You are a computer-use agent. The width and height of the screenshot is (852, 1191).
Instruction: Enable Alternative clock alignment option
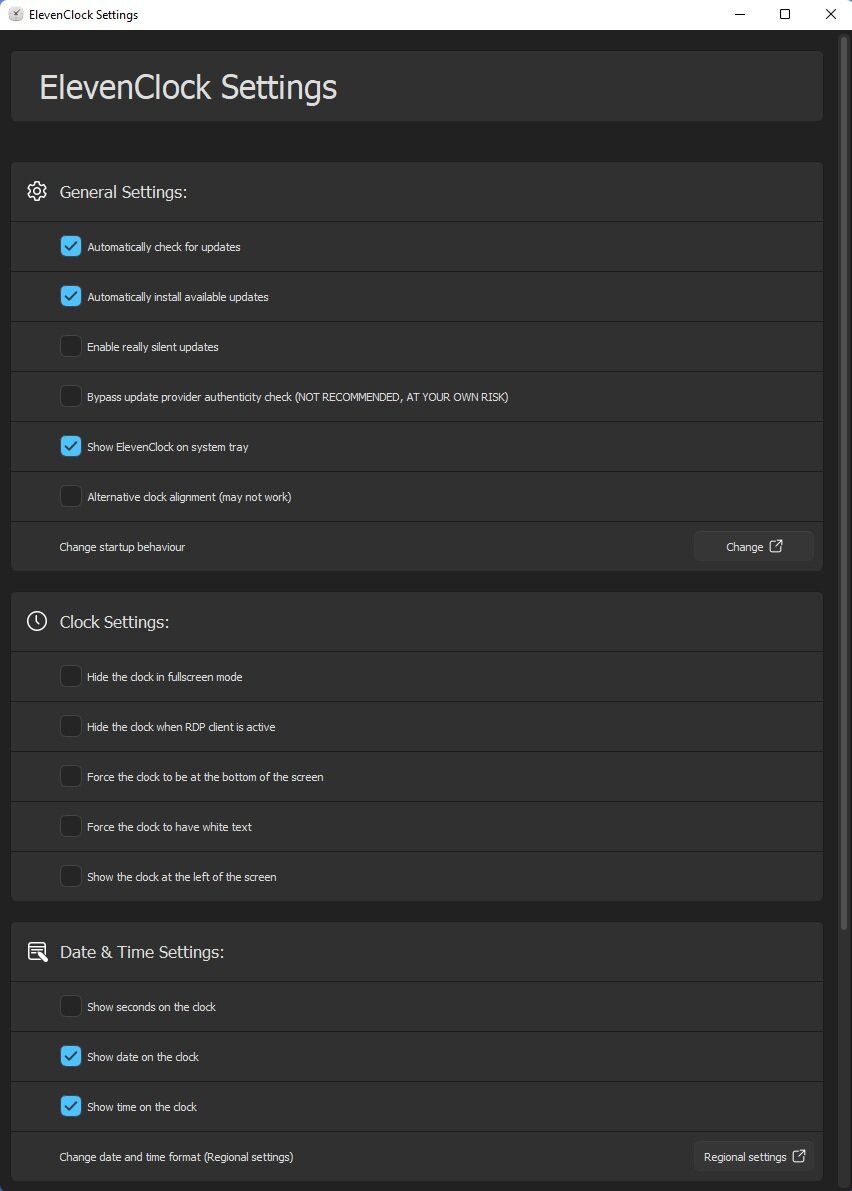[71, 496]
